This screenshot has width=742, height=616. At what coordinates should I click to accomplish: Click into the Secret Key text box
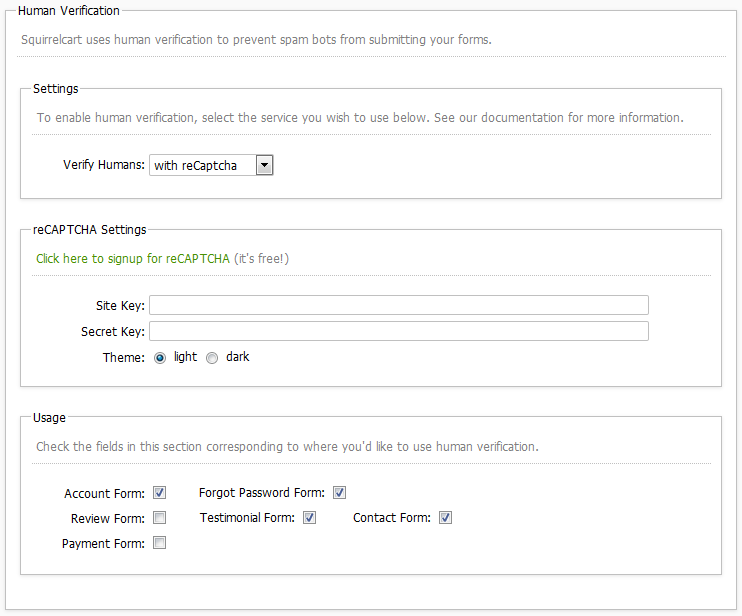398,331
